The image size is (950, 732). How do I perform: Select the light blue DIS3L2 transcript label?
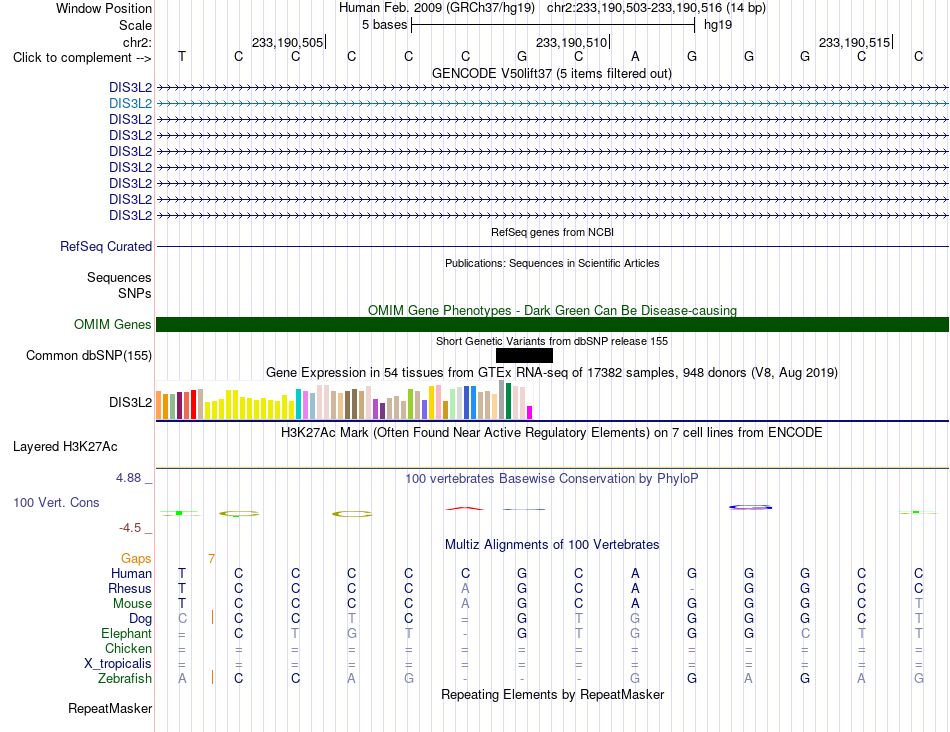(130, 104)
